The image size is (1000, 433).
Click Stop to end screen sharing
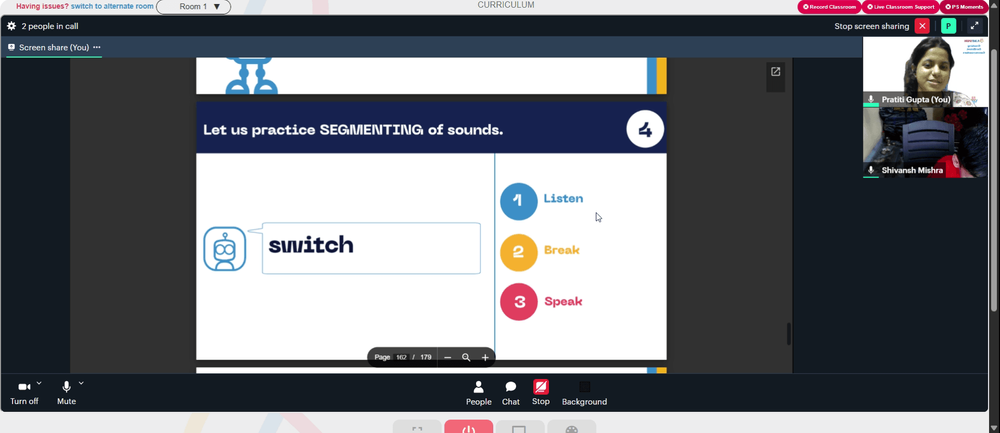(541, 393)
